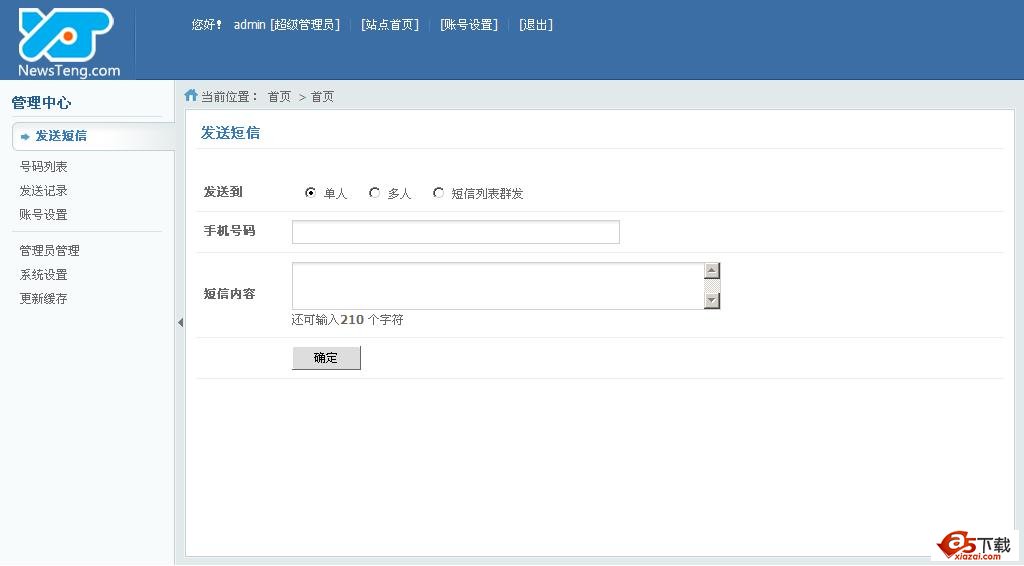Screen dimensions: 1024x566
Task: Click the admin [超级管理员] user text
Action: (x=287, y=25)
